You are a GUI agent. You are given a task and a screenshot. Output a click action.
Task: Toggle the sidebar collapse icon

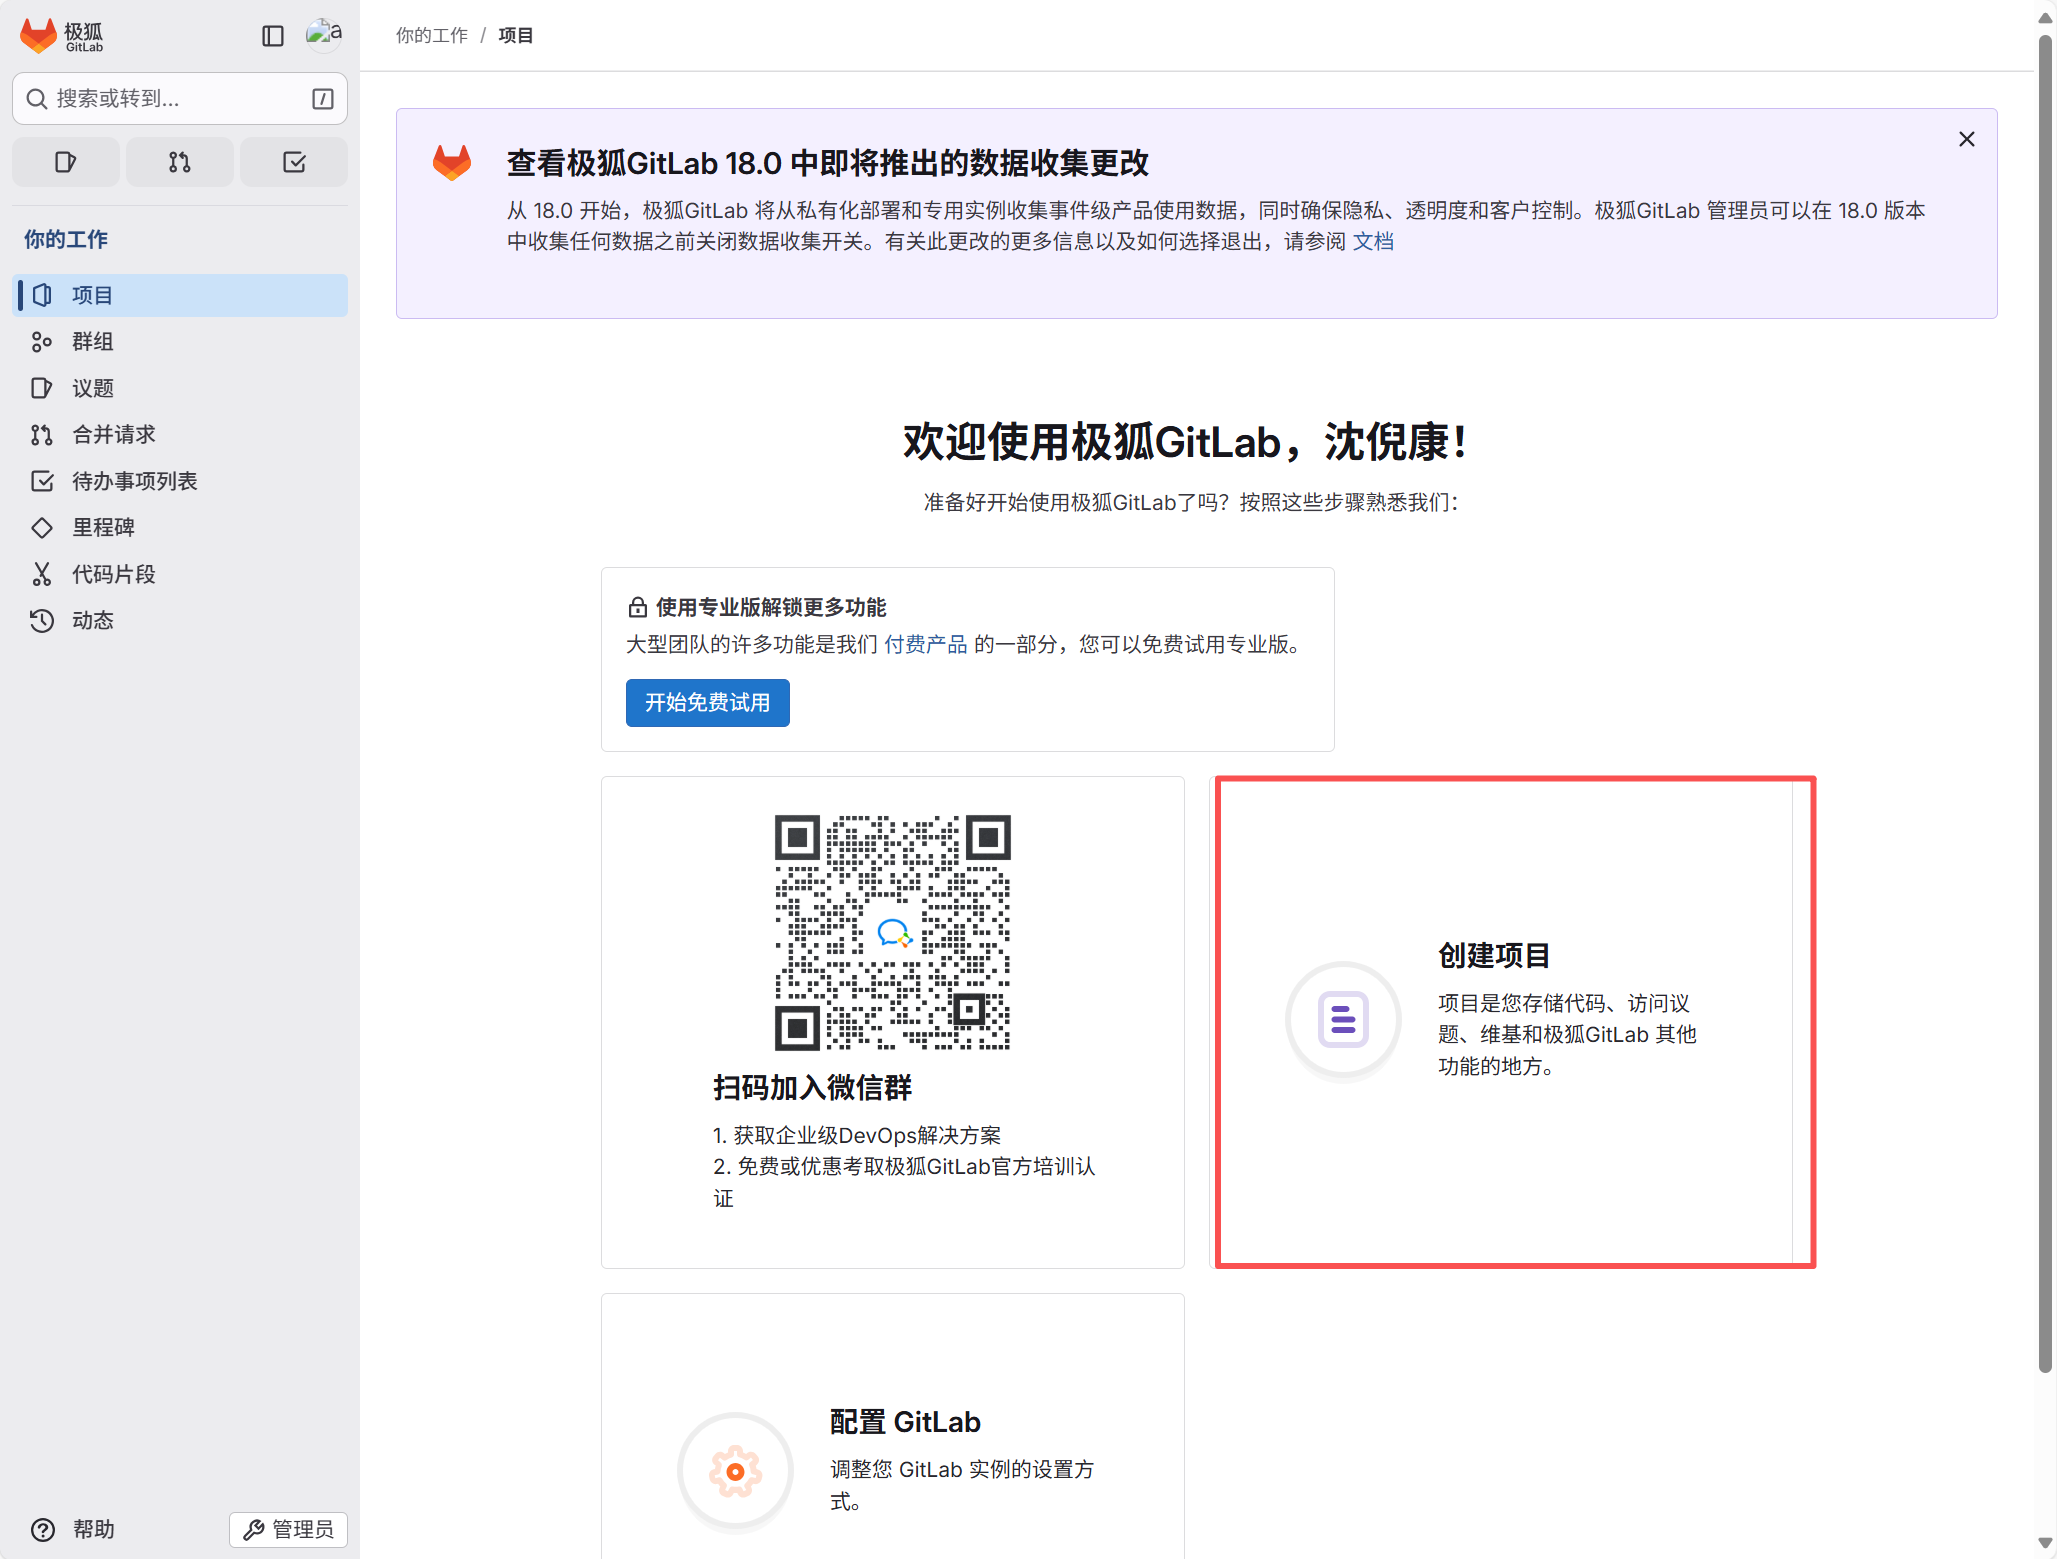[x=273, y=36]
